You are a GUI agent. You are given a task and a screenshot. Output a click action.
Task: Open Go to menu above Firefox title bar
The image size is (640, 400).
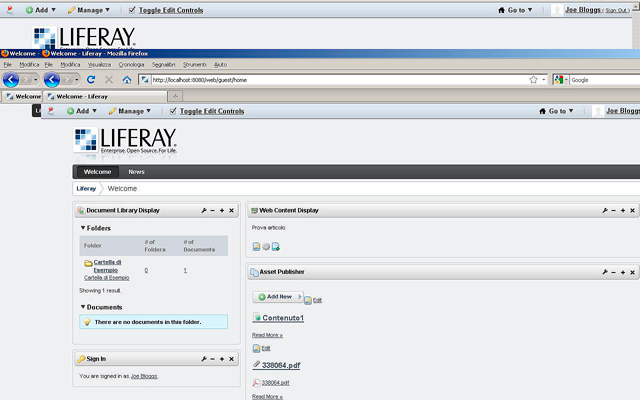(516, 10)
